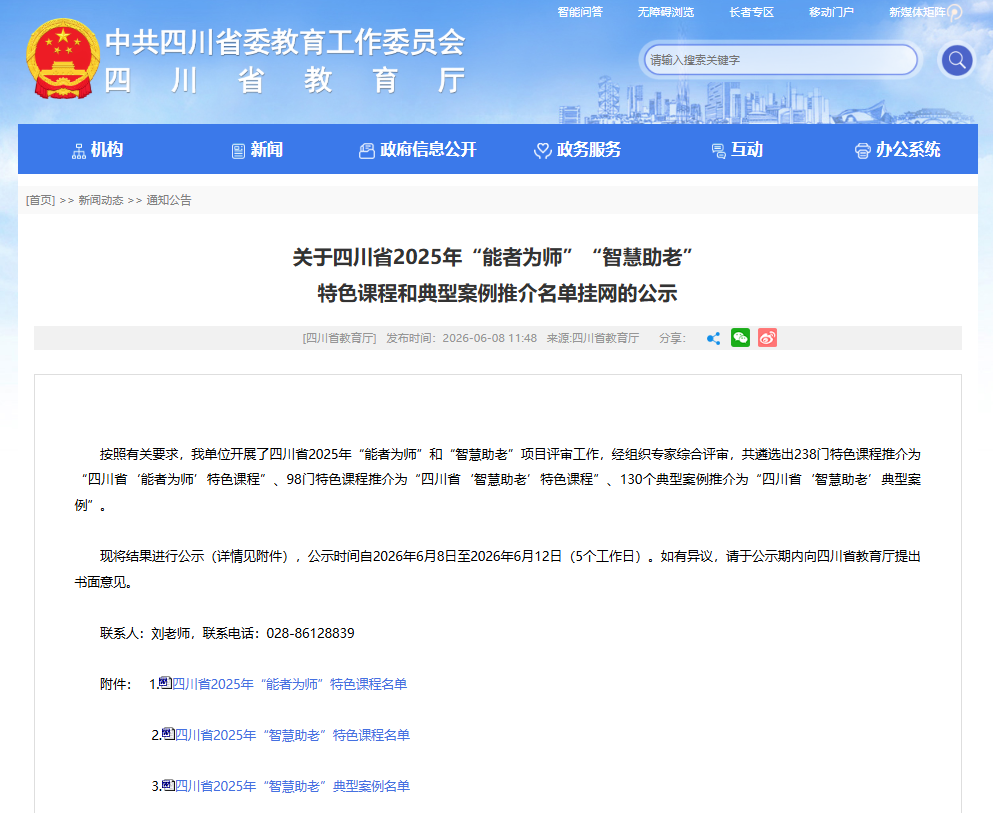Click the 新闻 news document icon
This screenshot has width=993, height=813.
[238, 151]
